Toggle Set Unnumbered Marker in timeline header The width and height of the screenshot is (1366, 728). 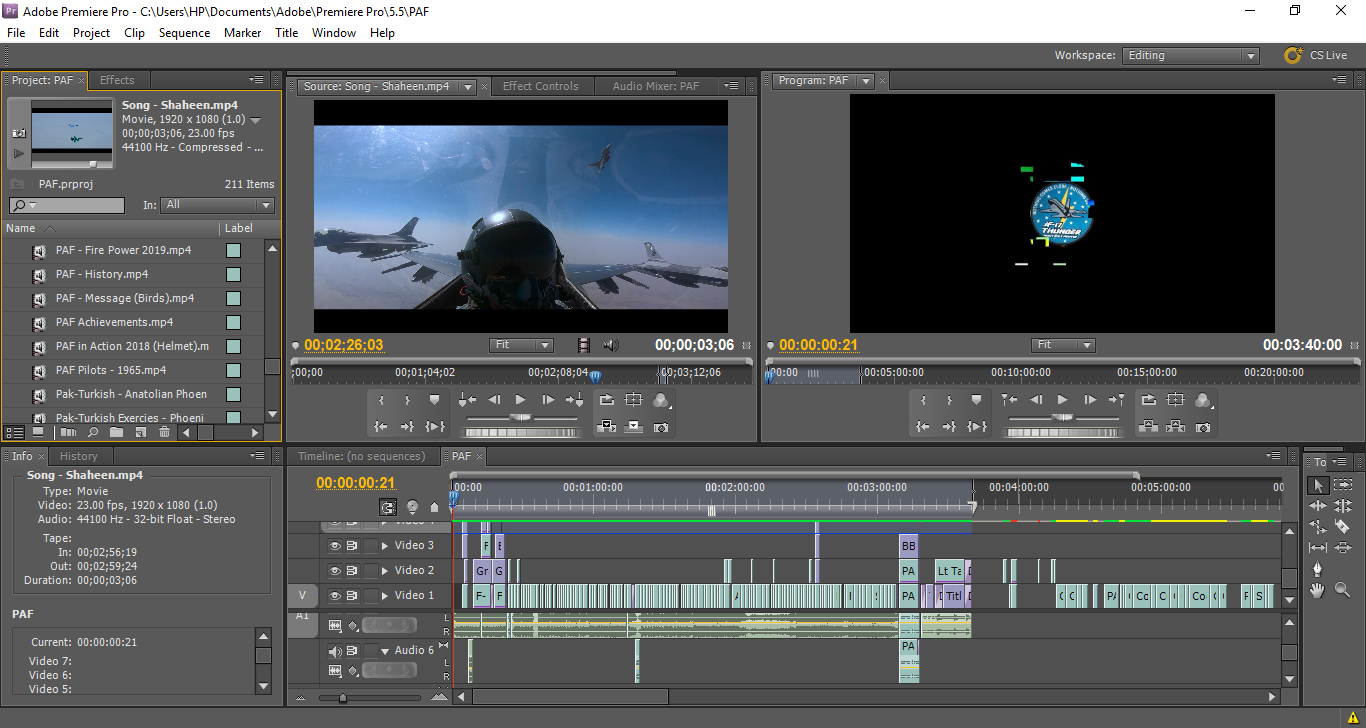click(x=434, y=507)
